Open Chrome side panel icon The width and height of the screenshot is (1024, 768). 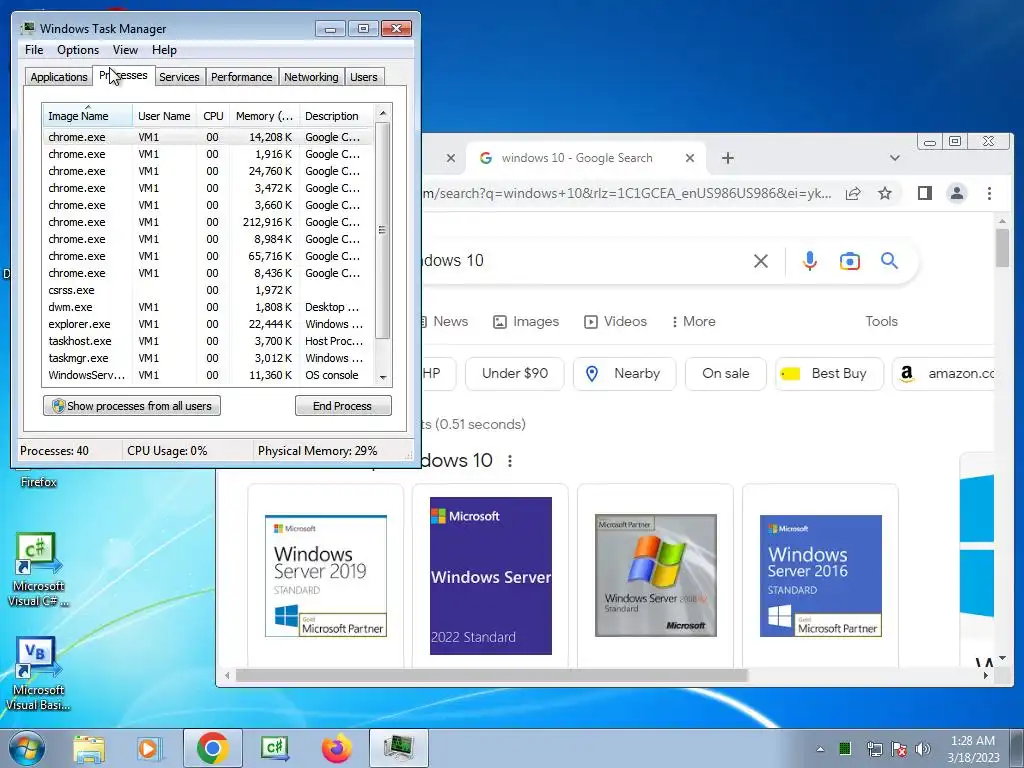pos(924,193)
